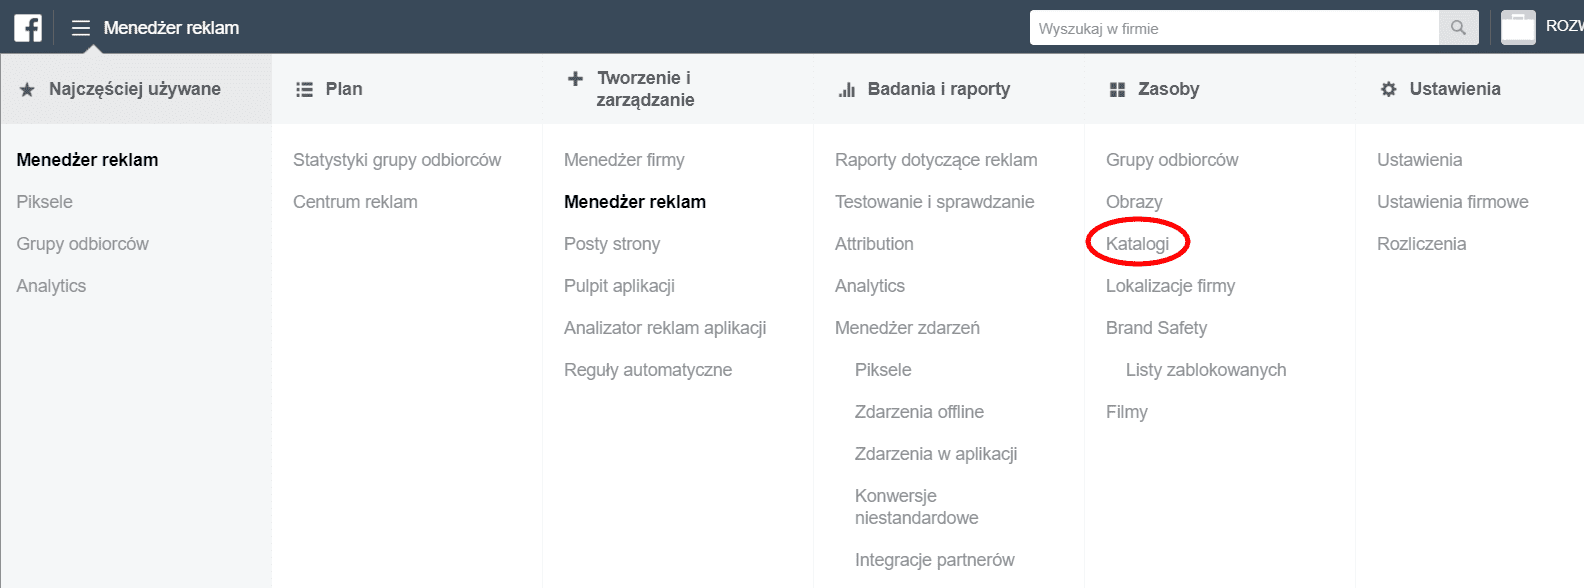This screenshot has height=588, width=1584.
Task: Open Piksele in the left column
Action: pyautogui.click(x=44, y=201)
